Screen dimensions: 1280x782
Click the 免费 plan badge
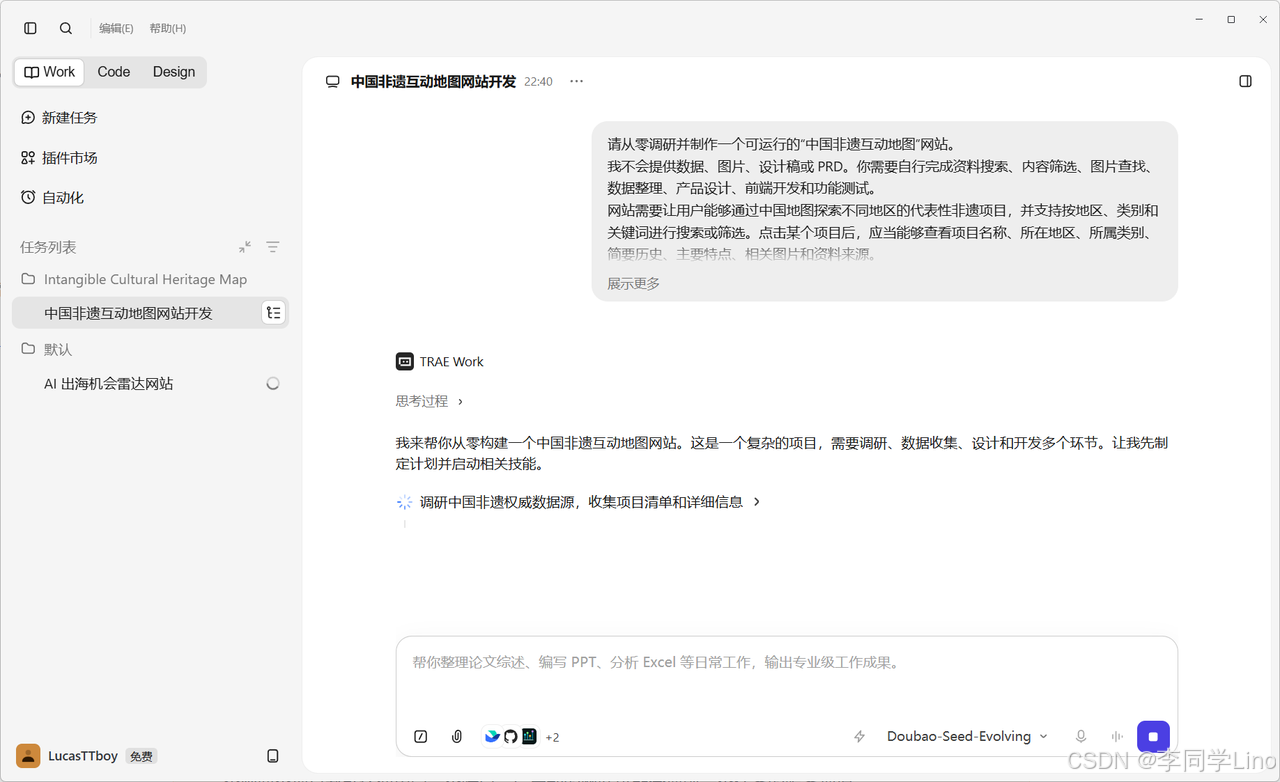[x=142, y=757]
